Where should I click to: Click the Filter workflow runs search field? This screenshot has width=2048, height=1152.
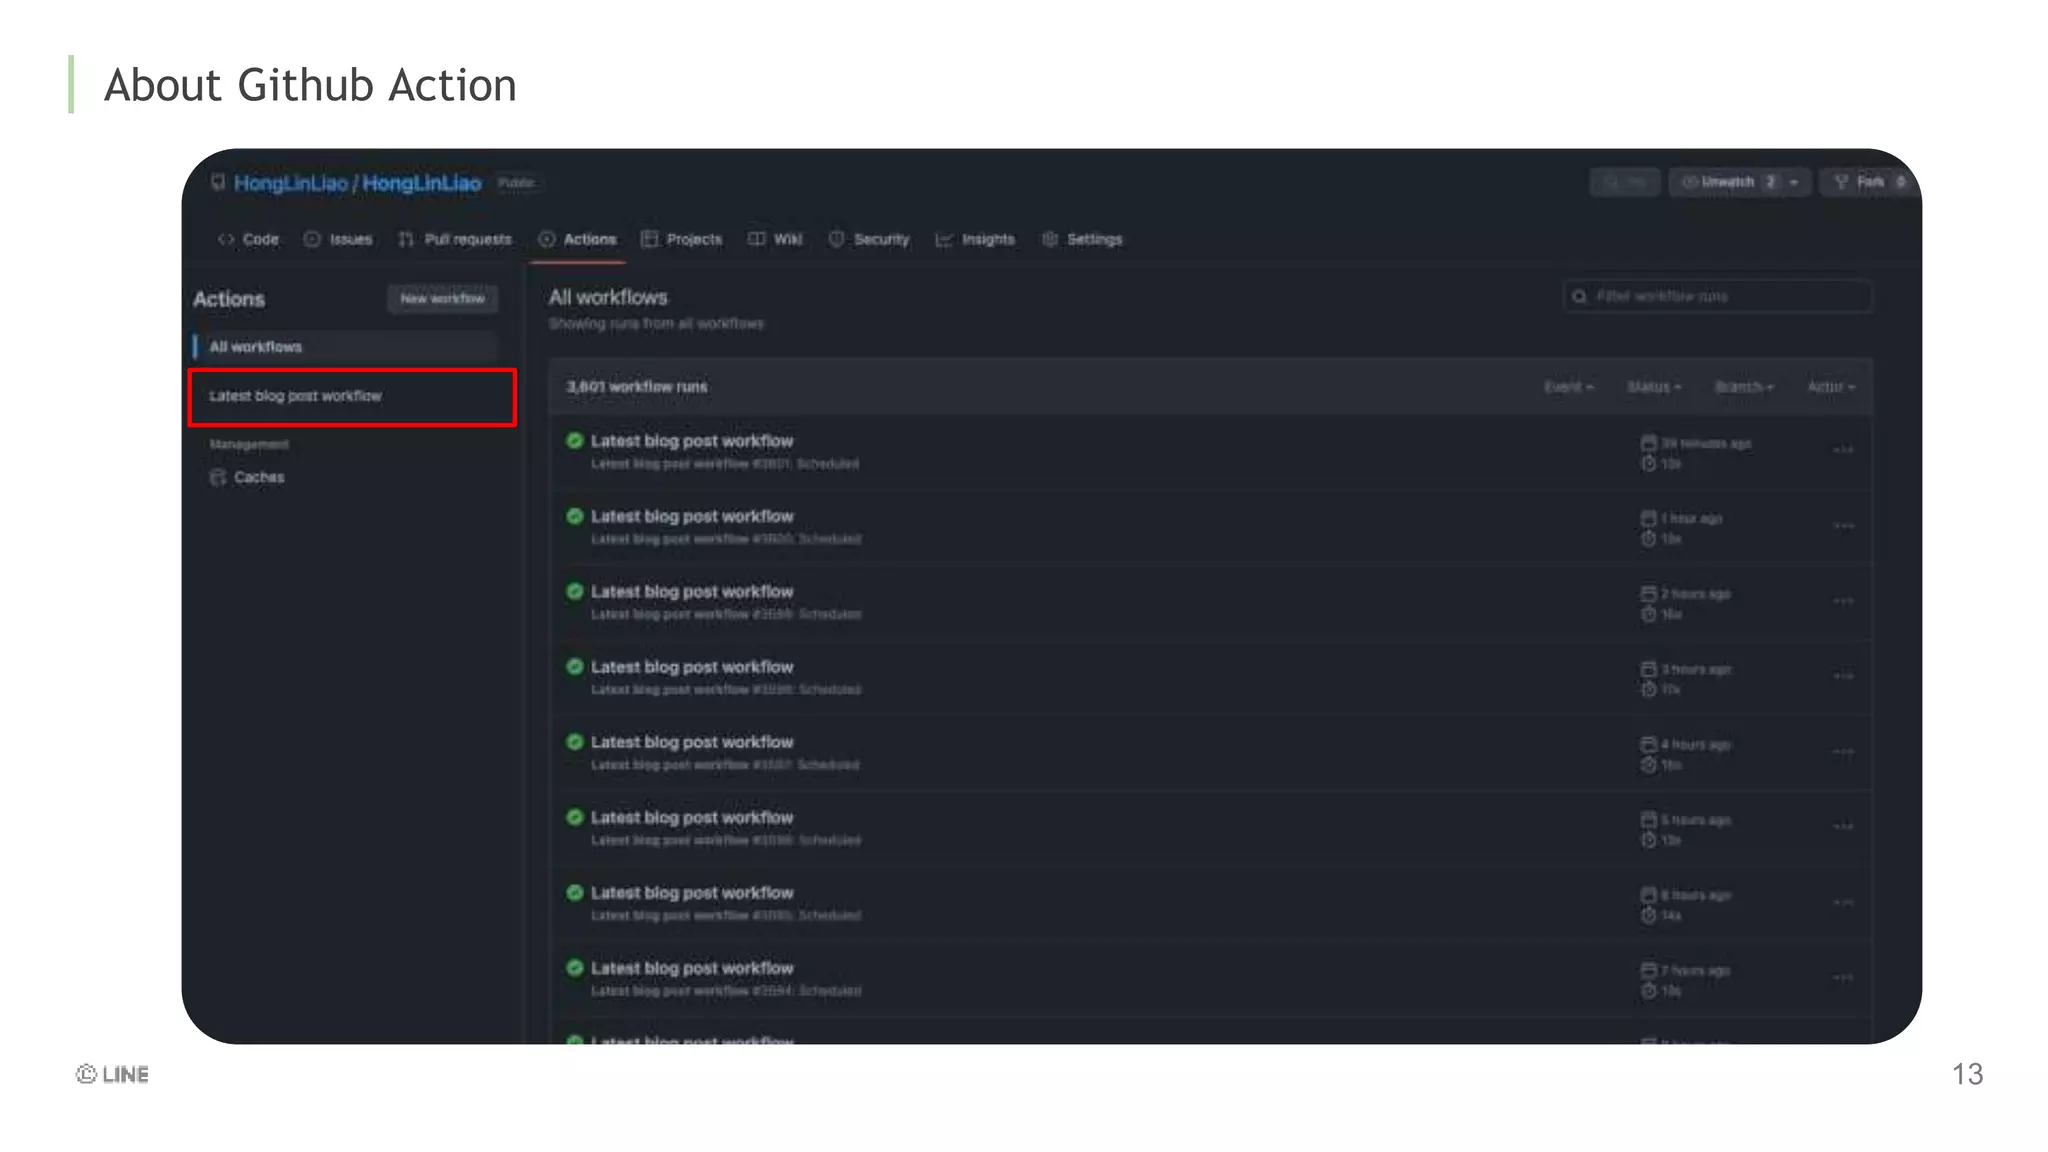[x=1720, y=296]
